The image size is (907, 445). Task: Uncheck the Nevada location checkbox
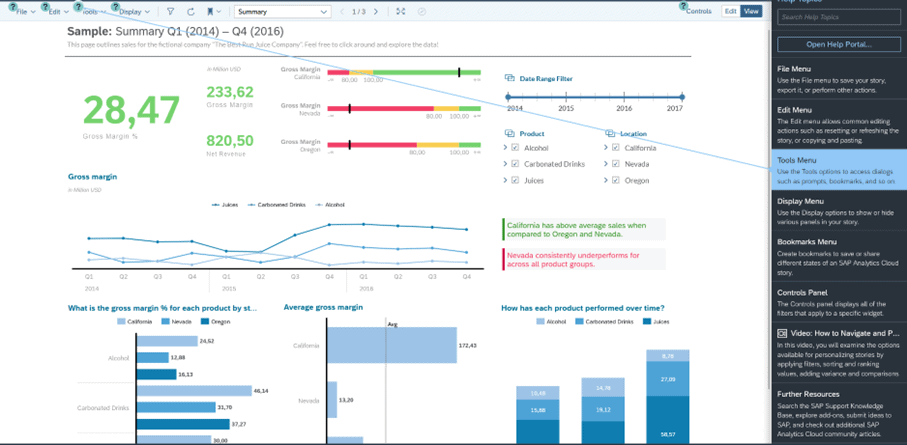pos(616,164)
